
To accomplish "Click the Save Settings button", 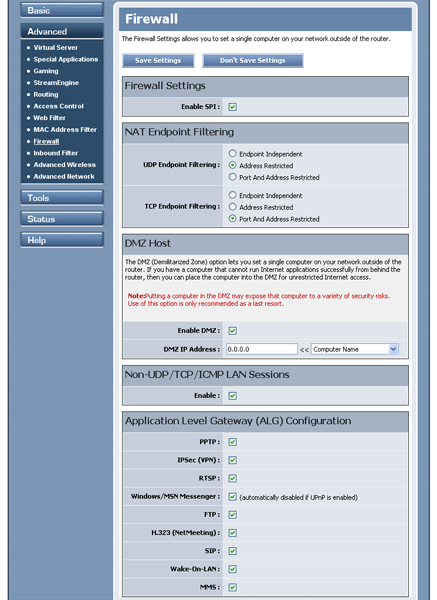I will [x=158, y=60].
